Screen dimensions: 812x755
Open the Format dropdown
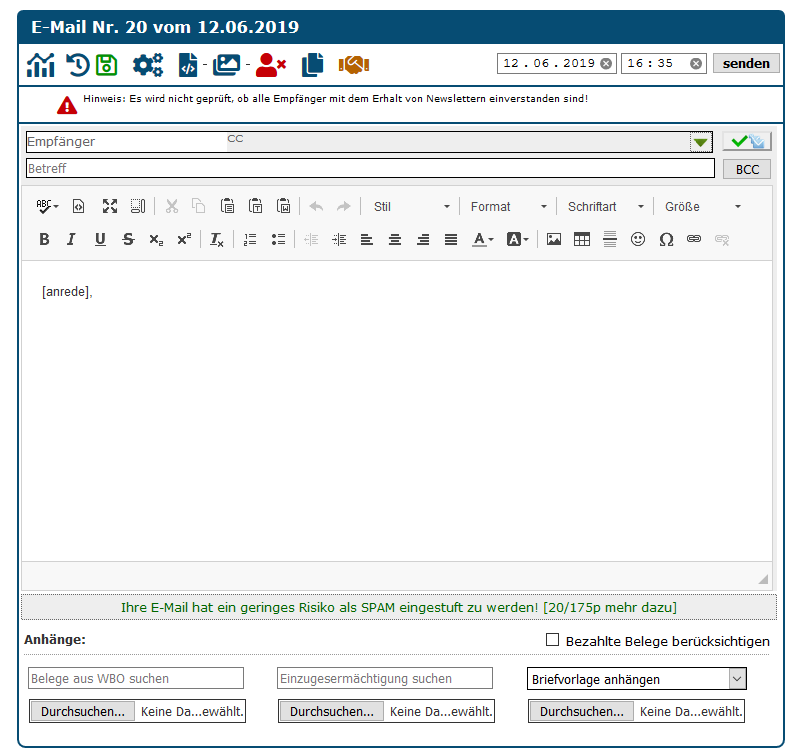(509, 207)
